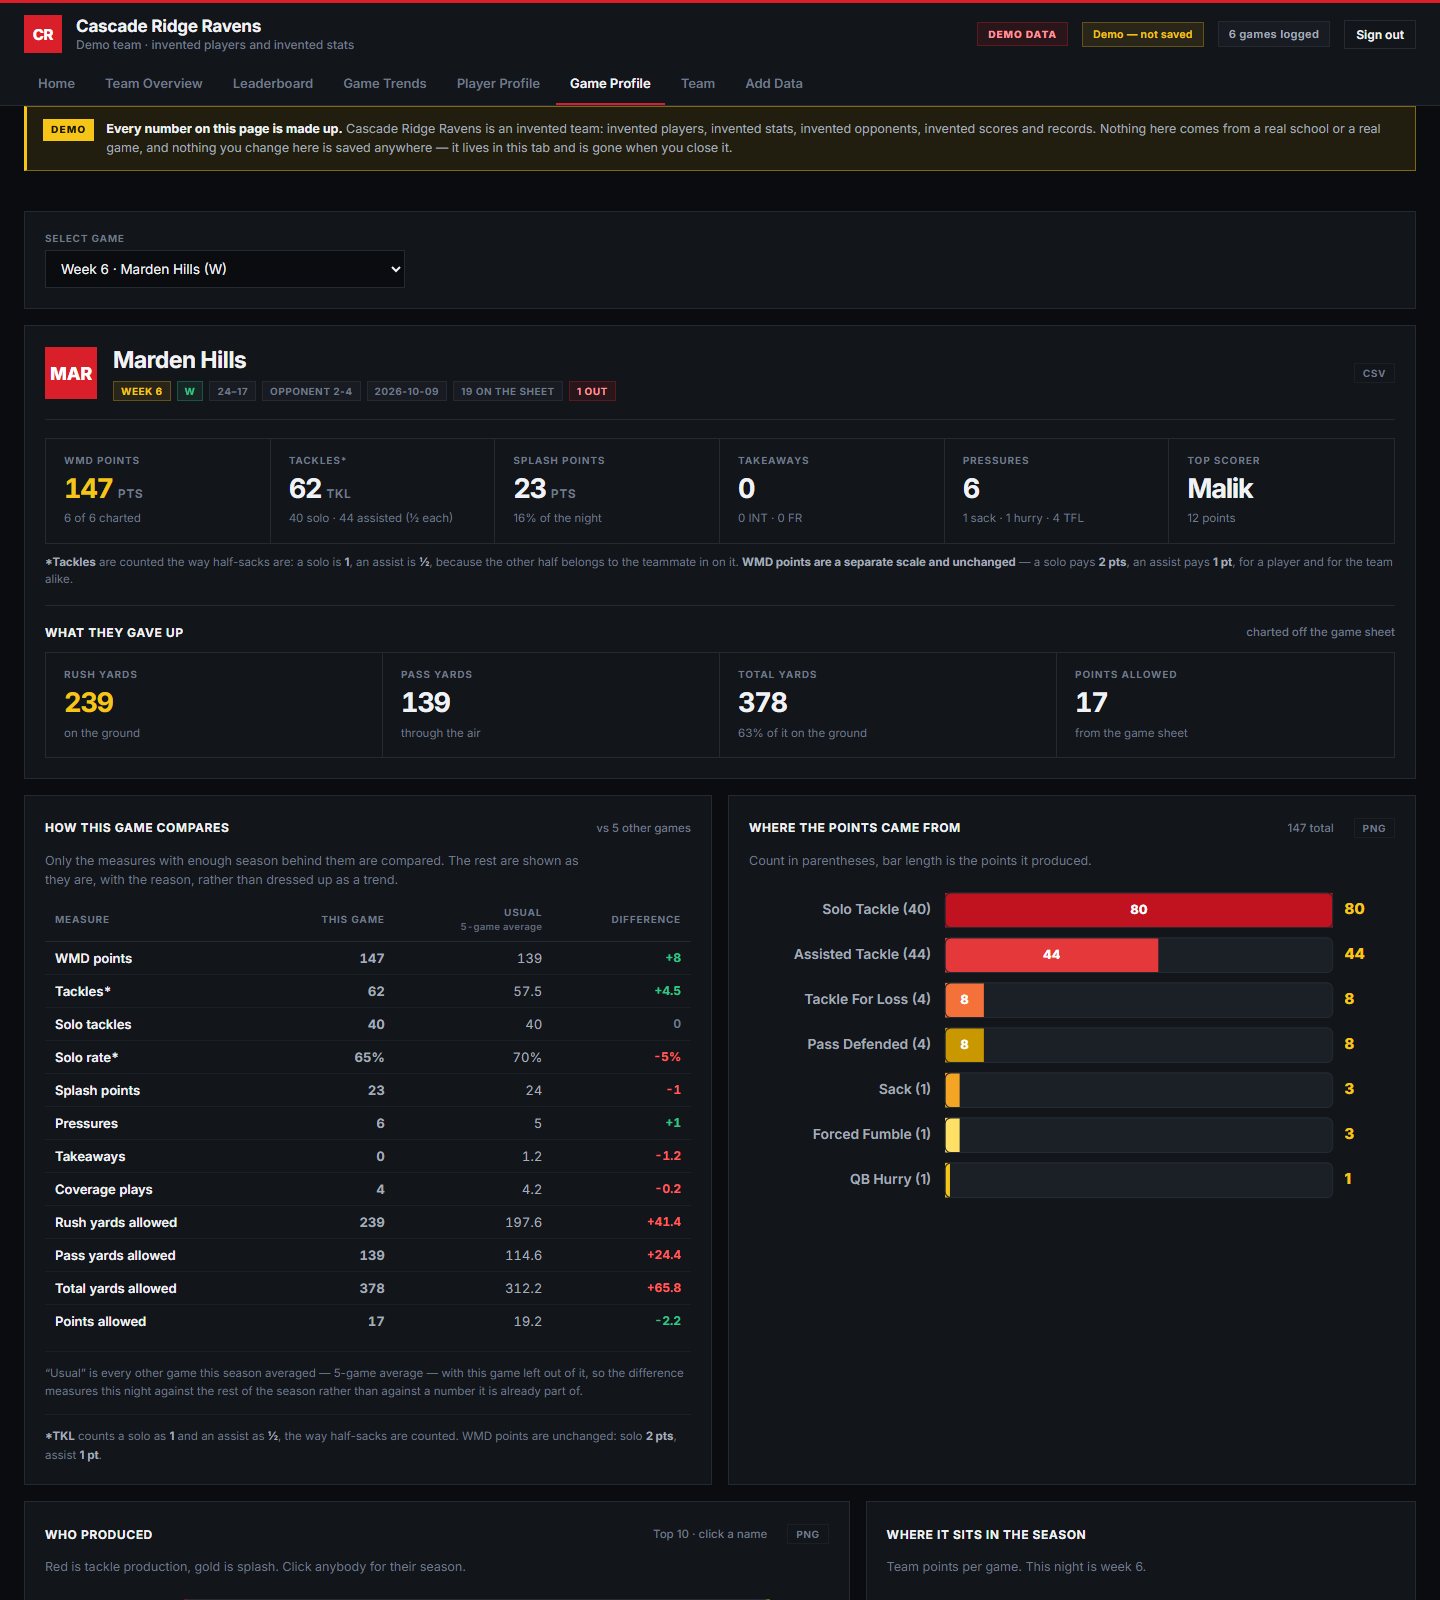This screenshot has height=1600, width=1440.
Task: Click the Rush Yards 239 stat card
Action: [x=214, y=705]
